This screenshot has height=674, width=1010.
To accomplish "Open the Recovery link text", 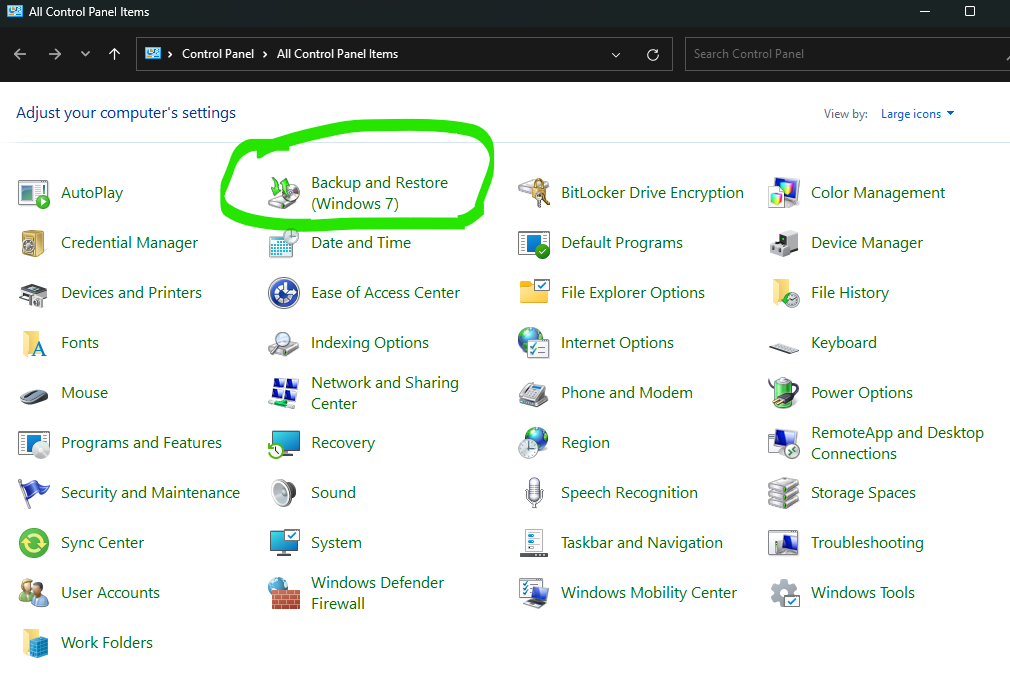I will click(343, 443).
